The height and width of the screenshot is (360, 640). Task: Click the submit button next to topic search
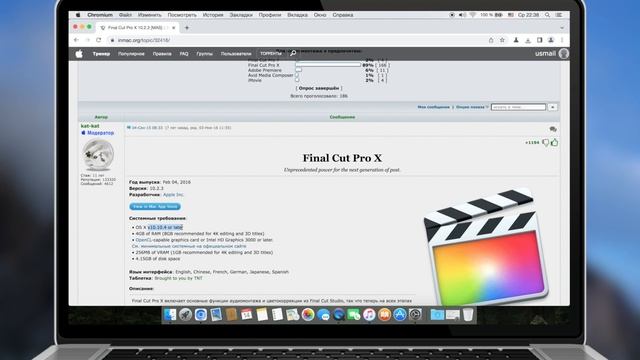coord(553,107)
